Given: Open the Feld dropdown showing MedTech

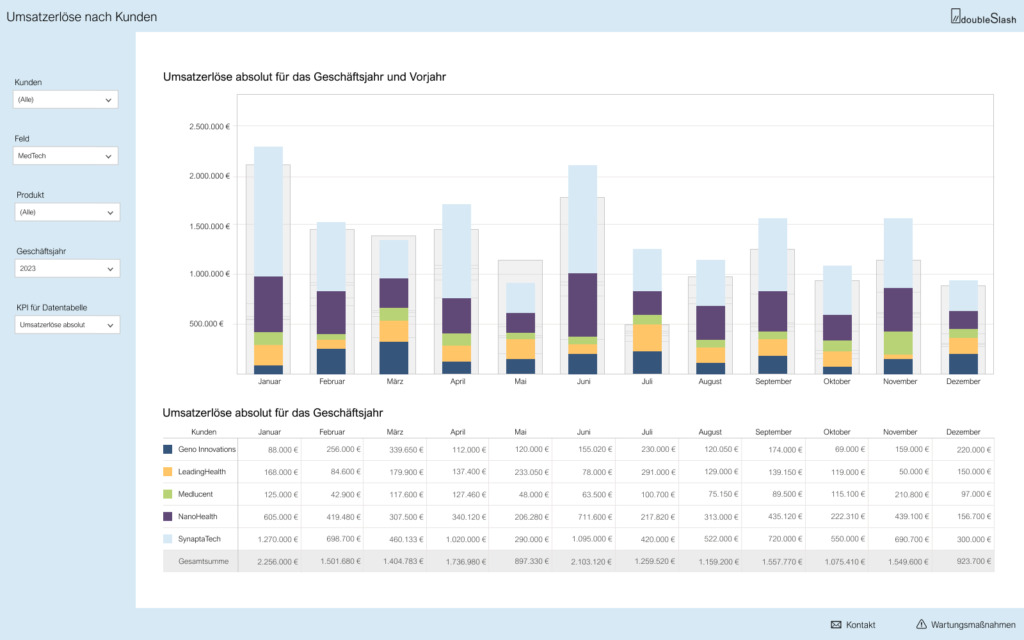Looking at the screenshot, I should point(65,155).
